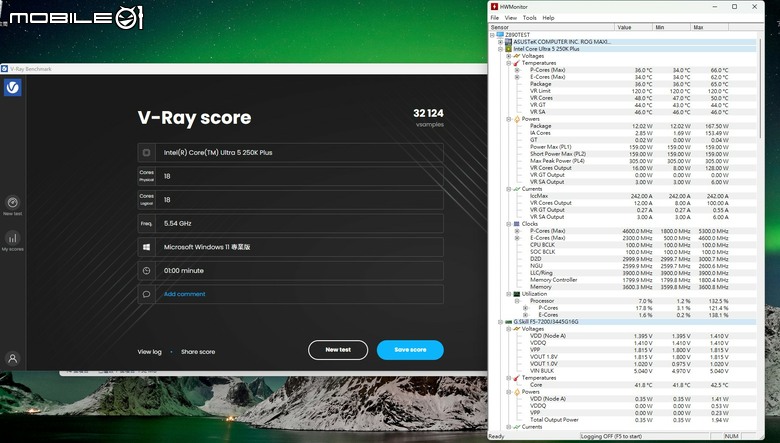Collapse the Utilization Processor node

coord(517,301)
